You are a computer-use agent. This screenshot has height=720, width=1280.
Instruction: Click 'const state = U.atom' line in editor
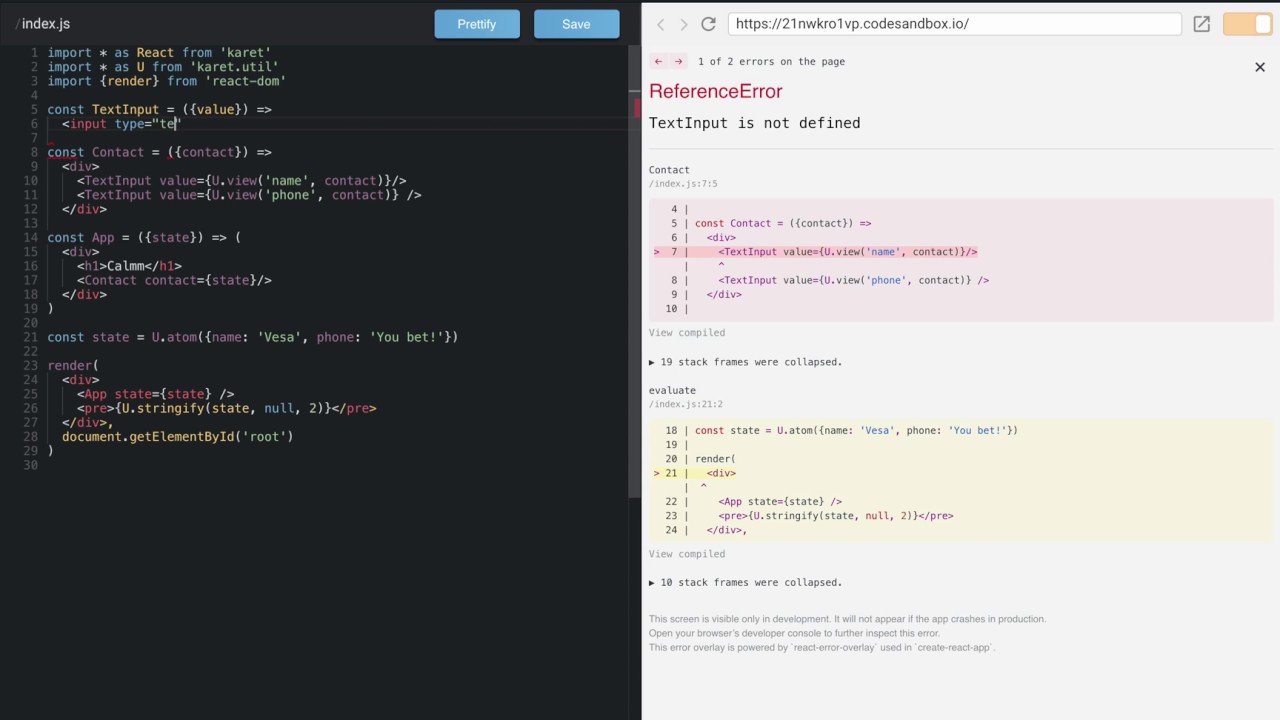pyautogui.click(x=253, y=337)
